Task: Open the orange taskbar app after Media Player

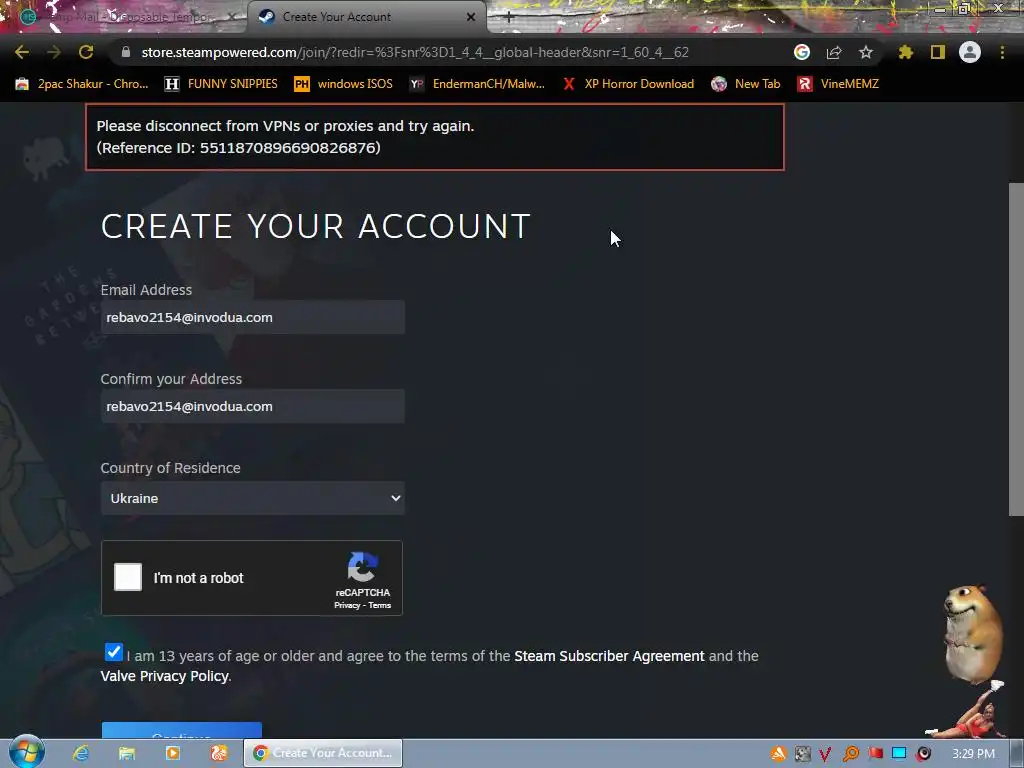Action: pyautogui.click(x=219, y=753)
